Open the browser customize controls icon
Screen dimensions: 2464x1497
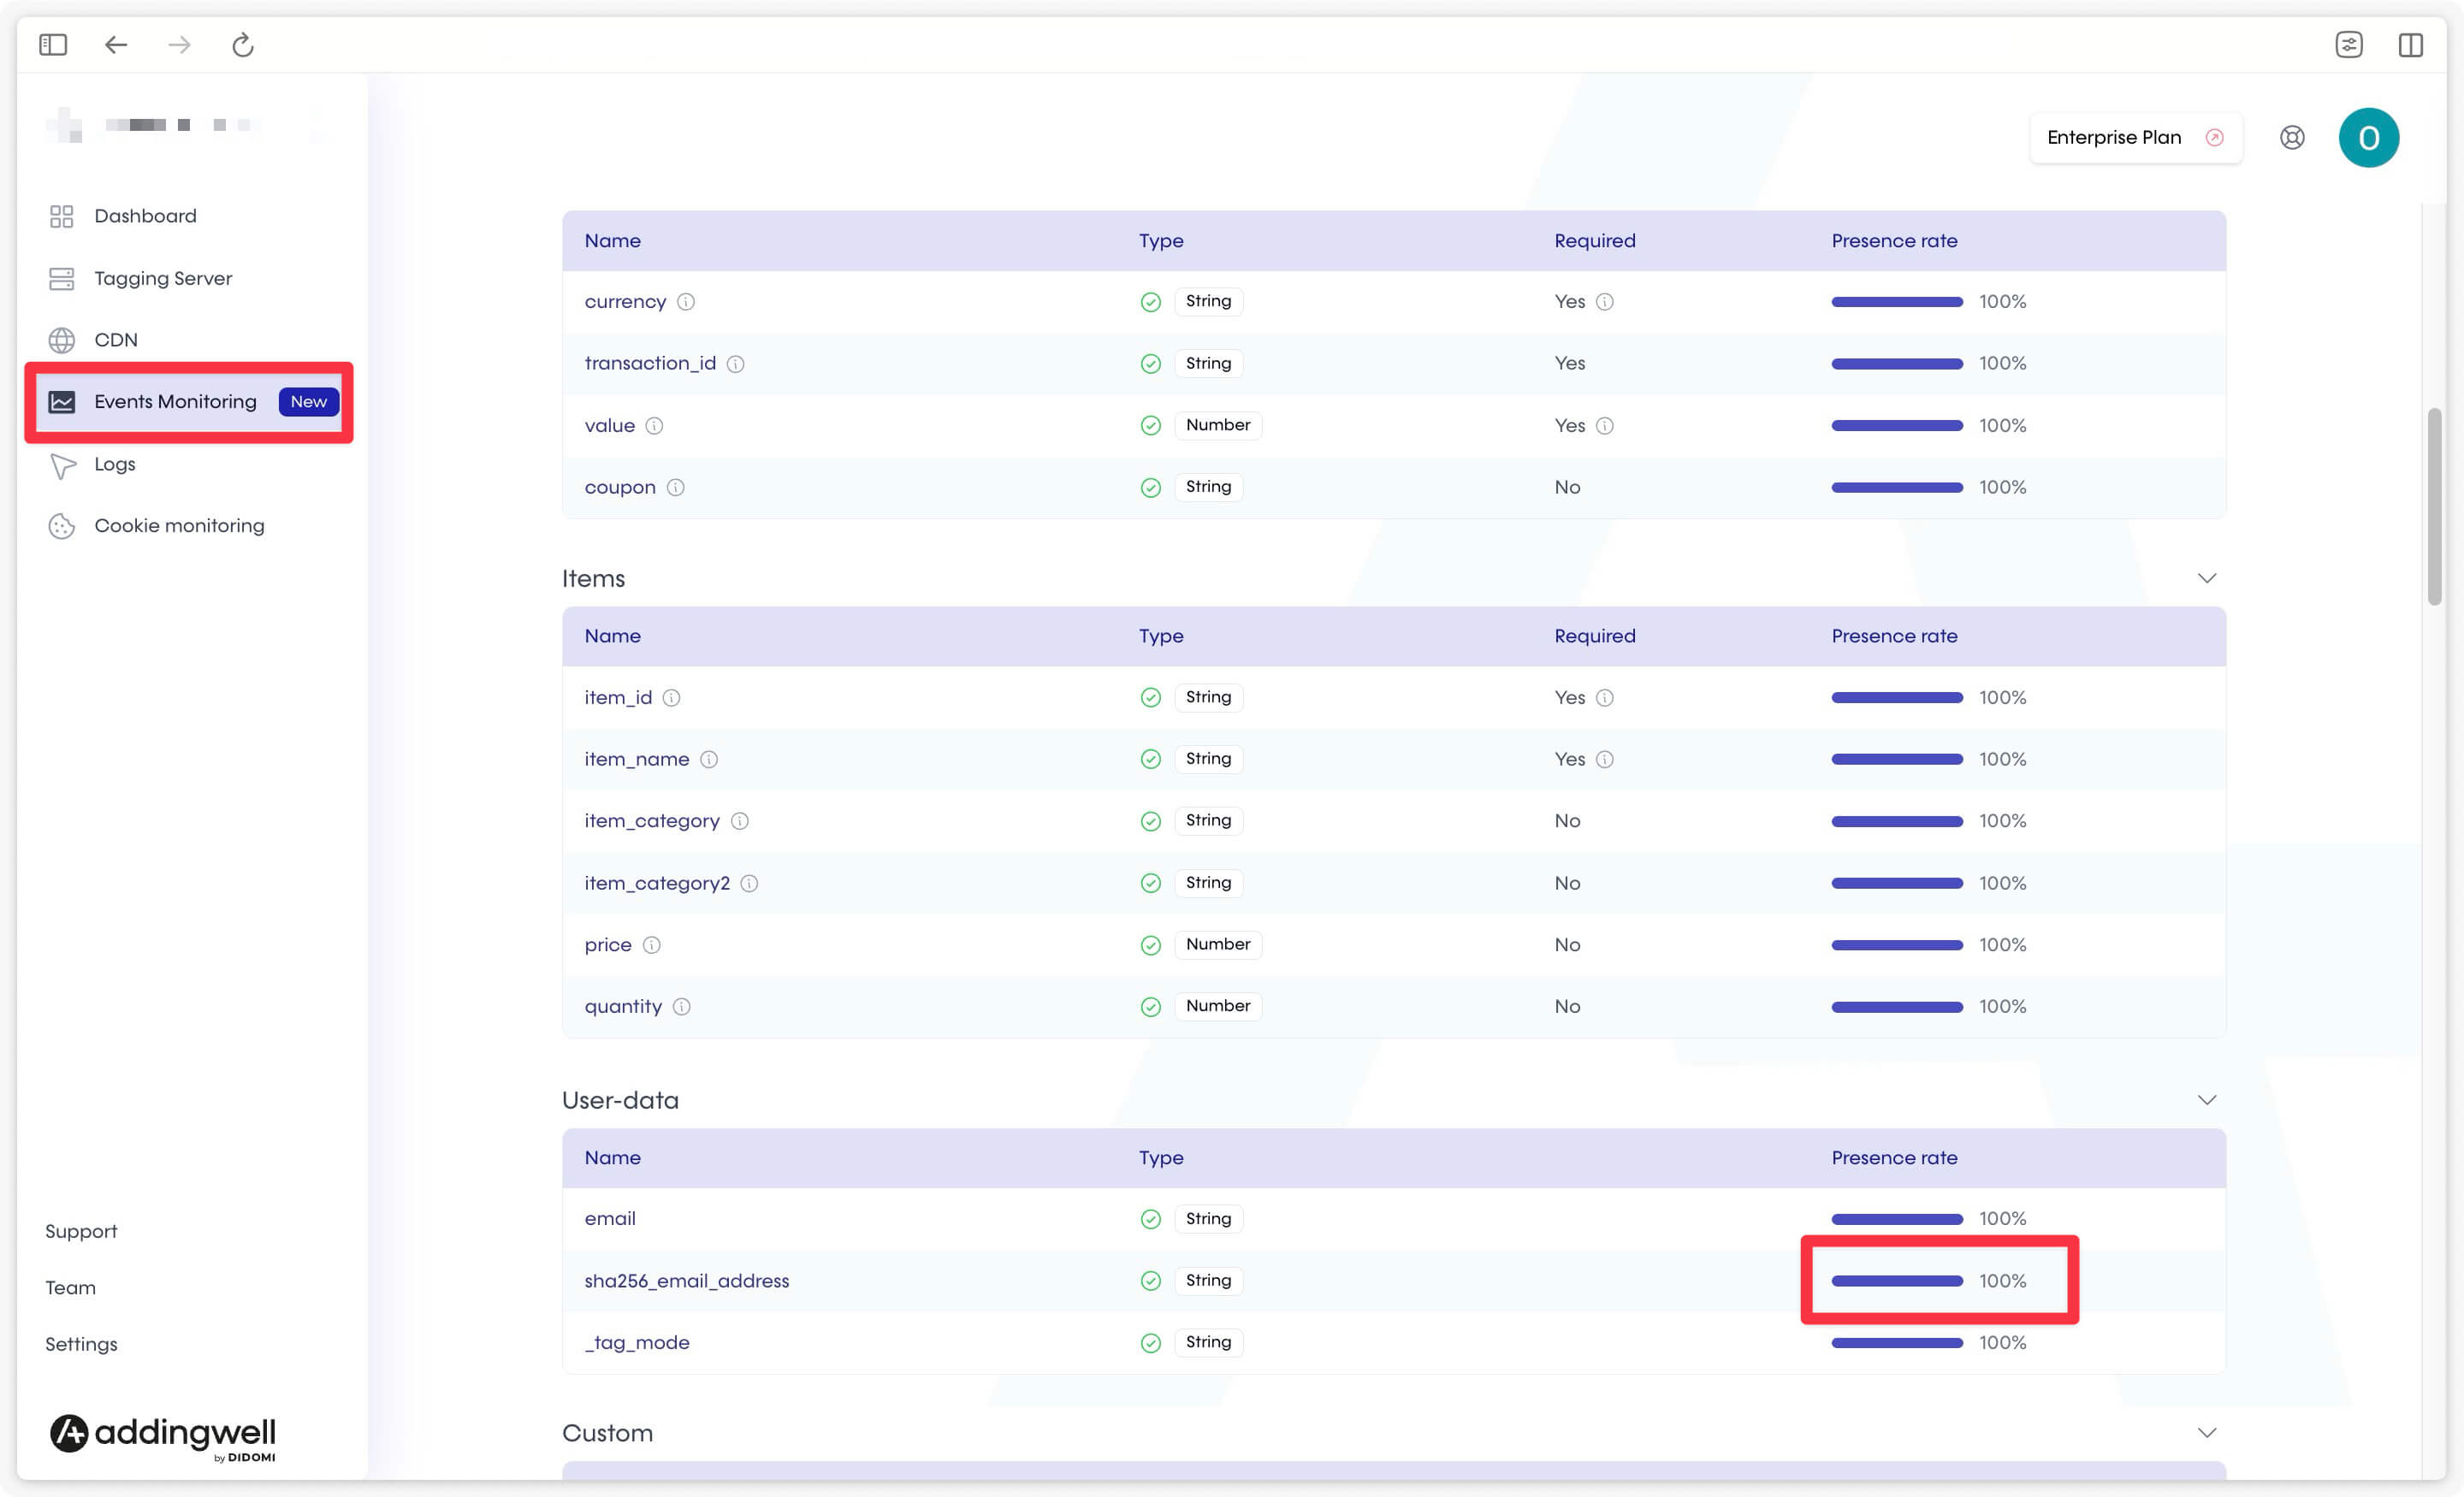[2349, 44]
